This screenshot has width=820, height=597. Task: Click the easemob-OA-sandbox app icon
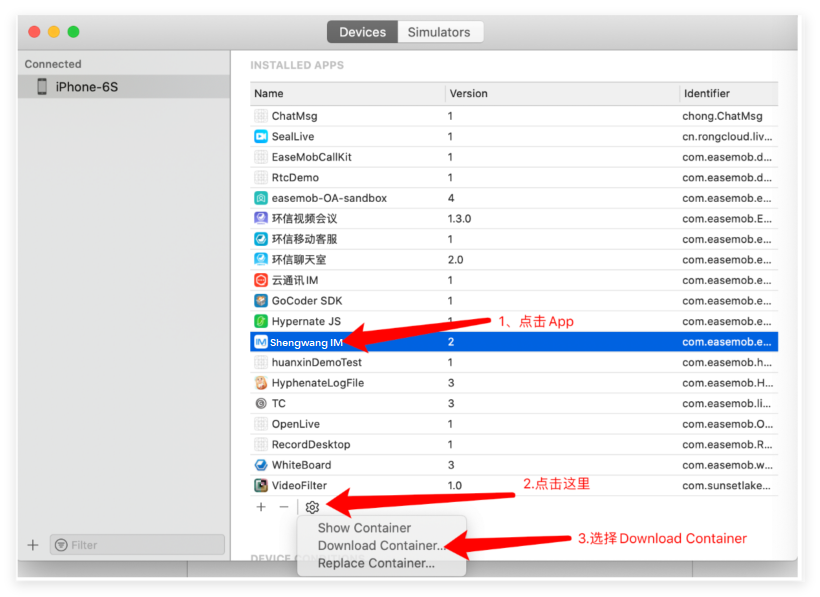[x=260, y=198]
